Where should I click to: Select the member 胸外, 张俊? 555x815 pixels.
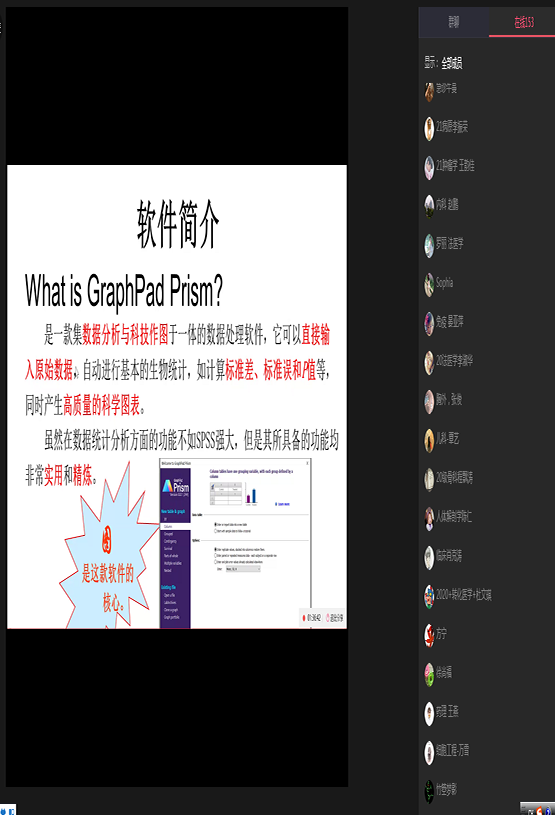[x=449, y=399]
